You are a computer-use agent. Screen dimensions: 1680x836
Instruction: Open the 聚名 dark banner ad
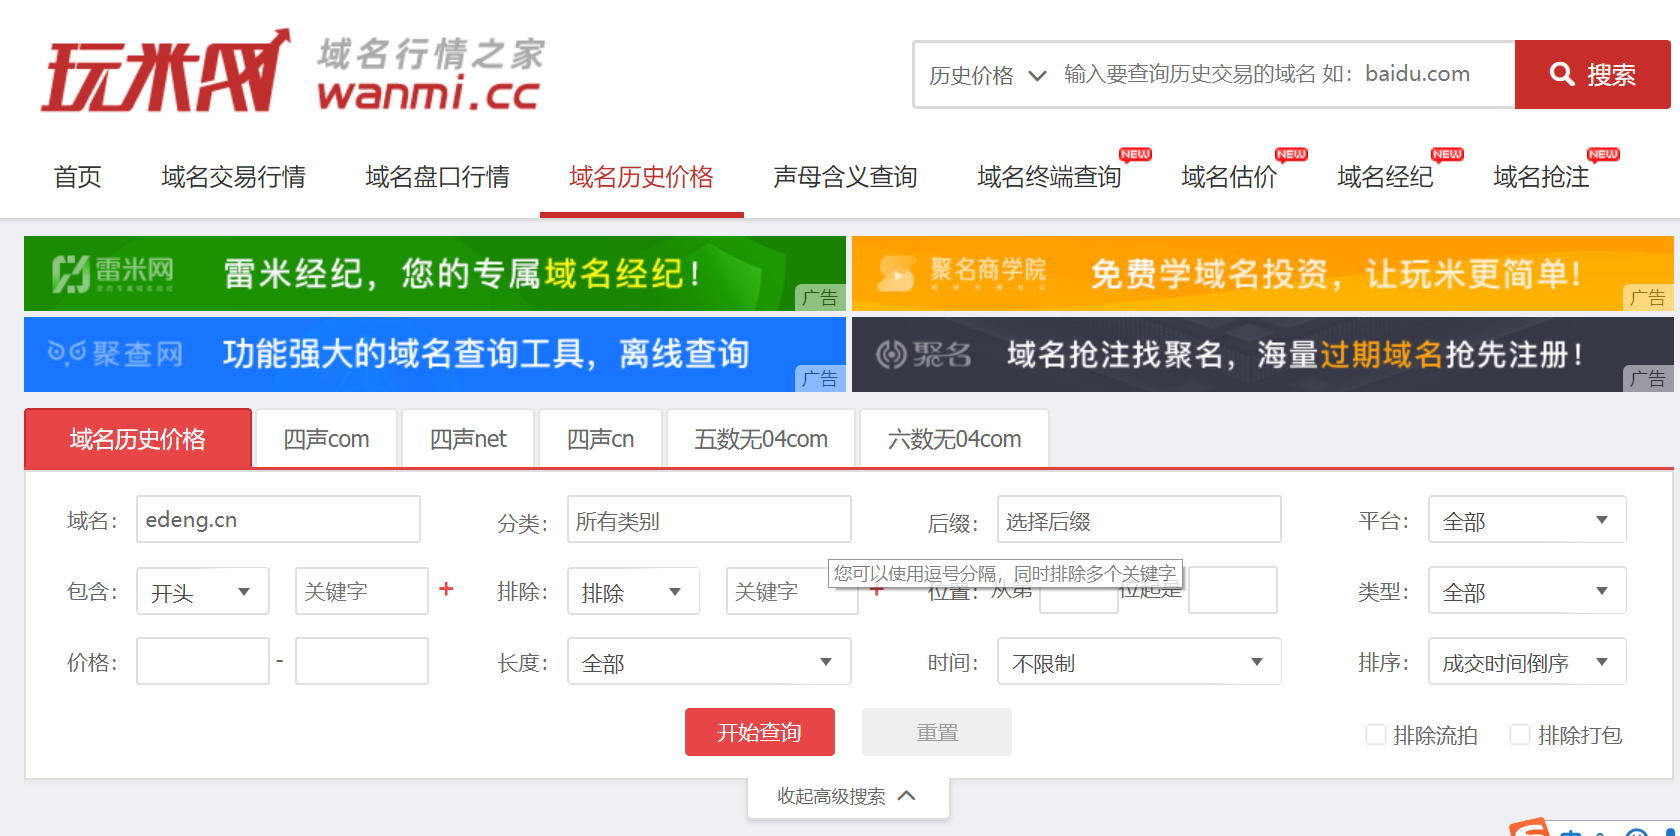pos(1262,354)
